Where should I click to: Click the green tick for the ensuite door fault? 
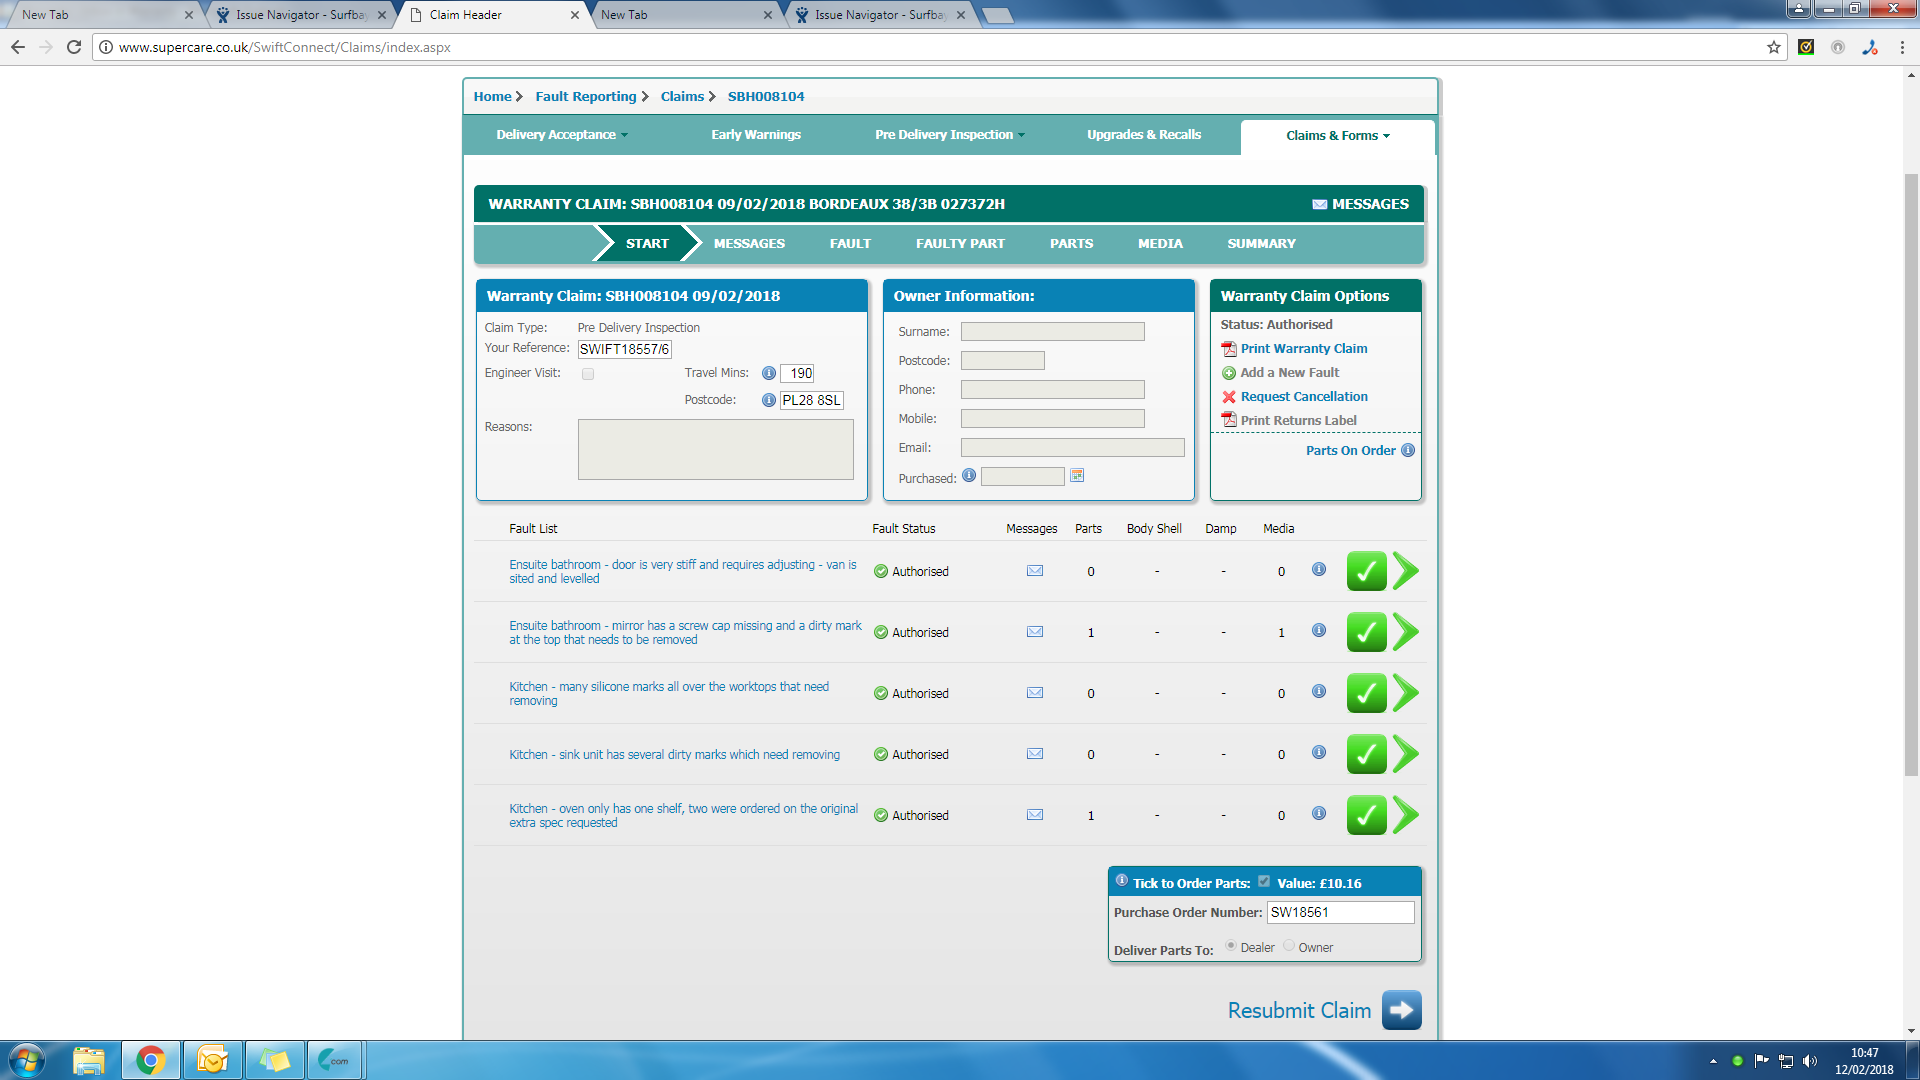tap(1366, 571)
